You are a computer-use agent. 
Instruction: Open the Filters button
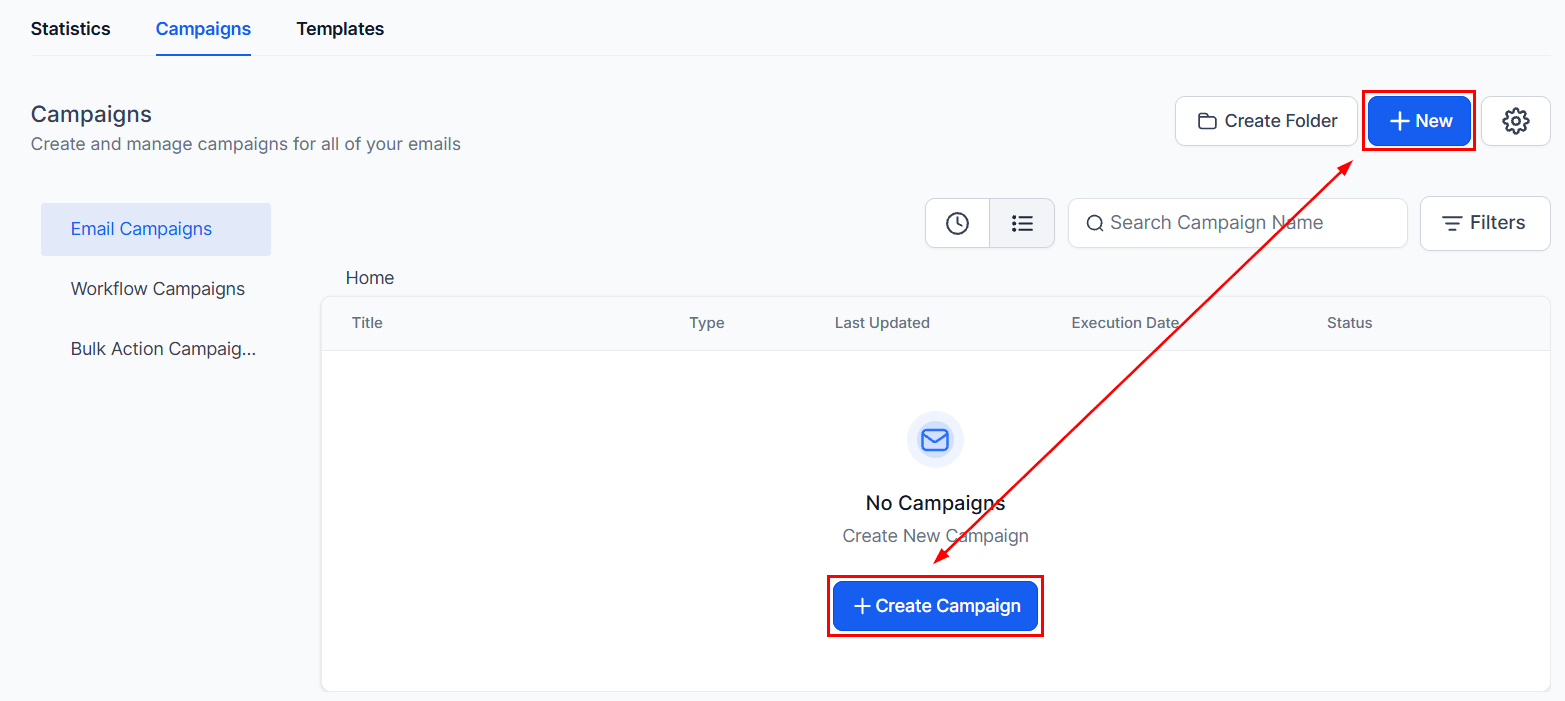pos(1485,223)
